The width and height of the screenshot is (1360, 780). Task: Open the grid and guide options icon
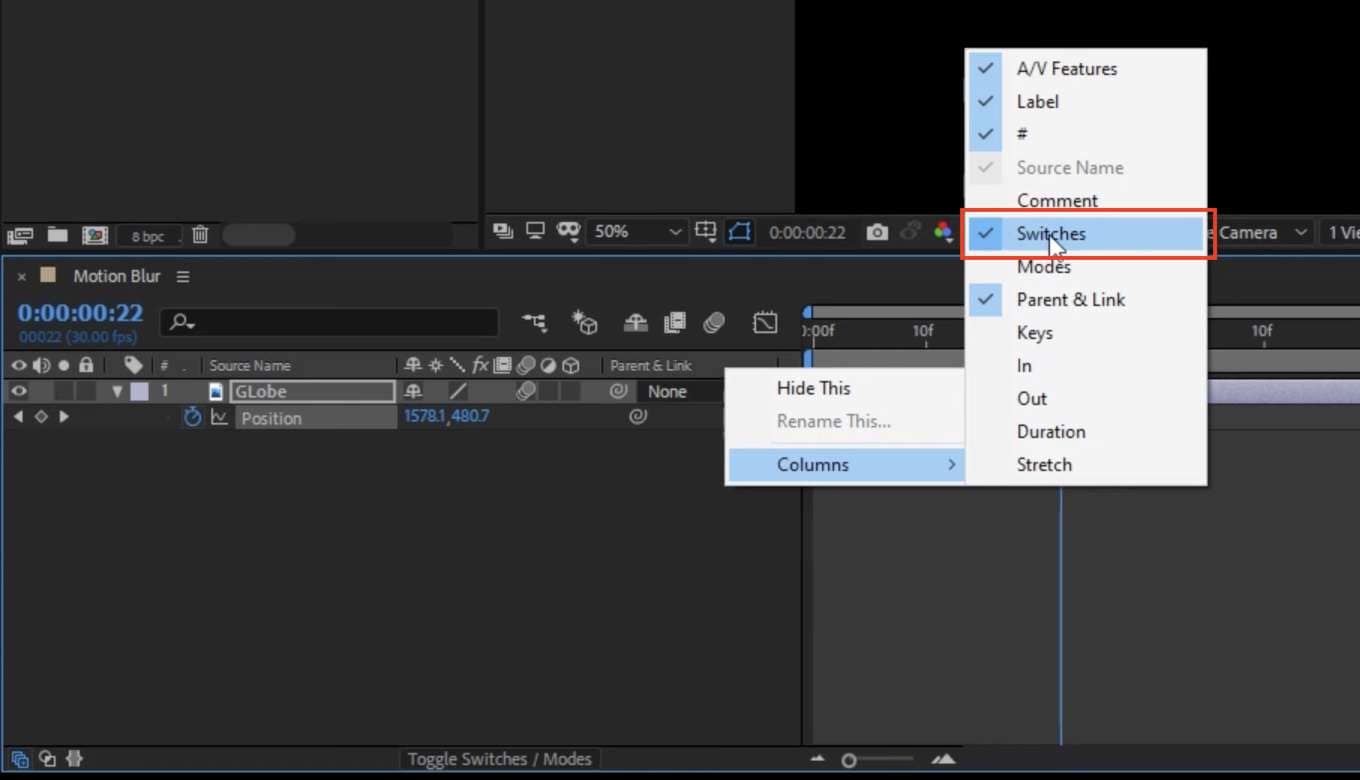(706, 232)
